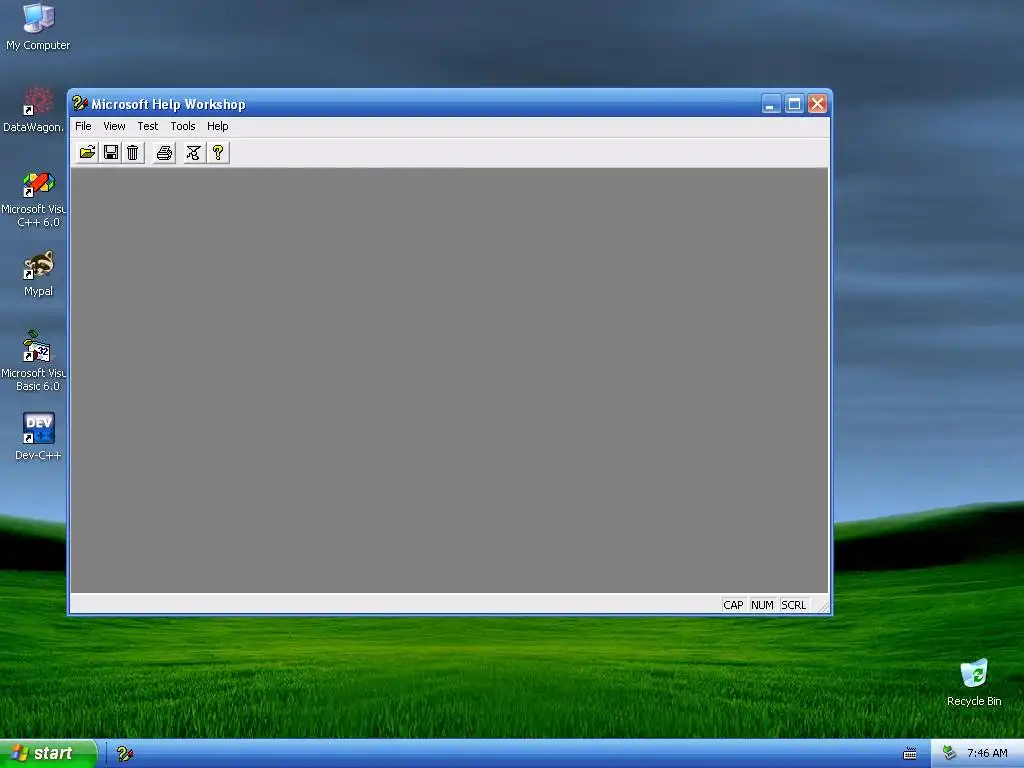Open the View menu
Image resolution: width=1024 pixels, height=768 pixels.
pyautogui.click(x=114, y=126)
